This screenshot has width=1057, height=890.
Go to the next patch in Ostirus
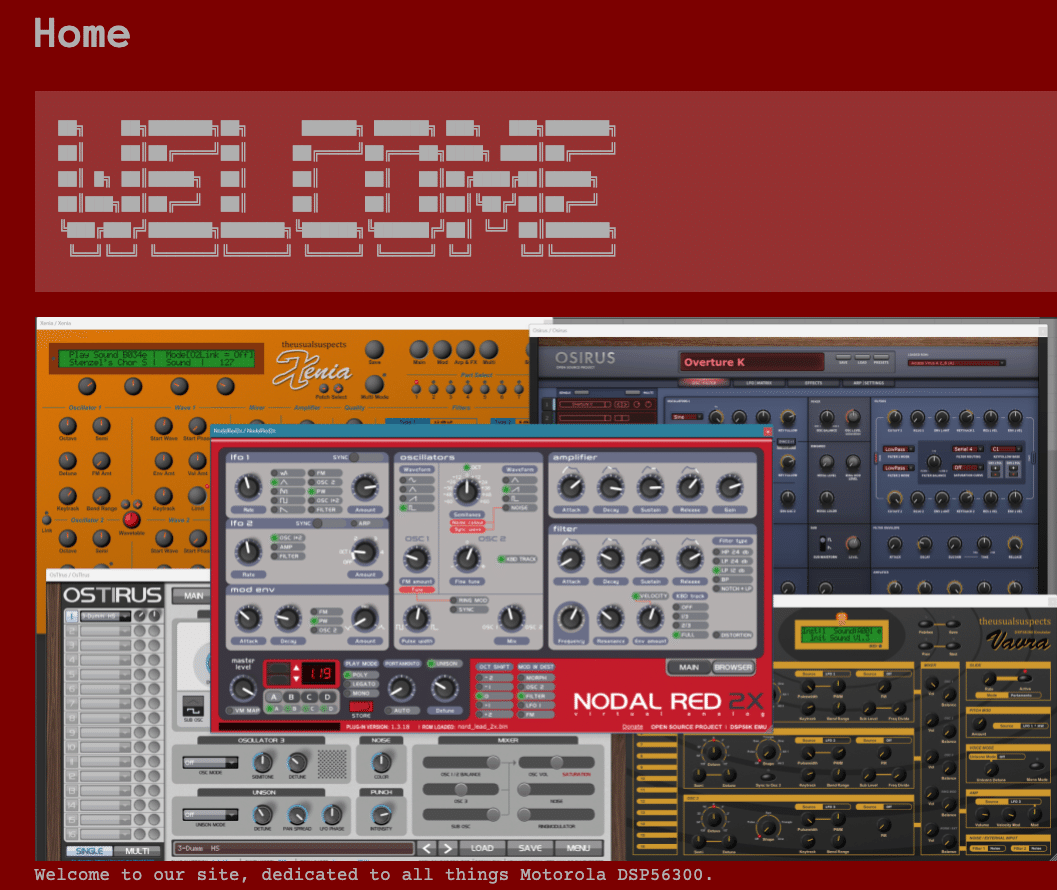tap(447, 848)
